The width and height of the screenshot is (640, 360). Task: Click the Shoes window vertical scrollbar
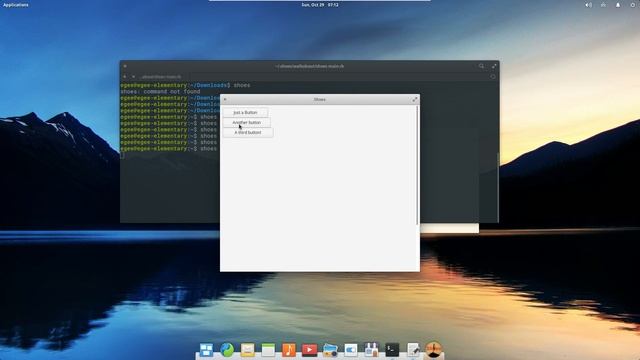coord(417,165)
